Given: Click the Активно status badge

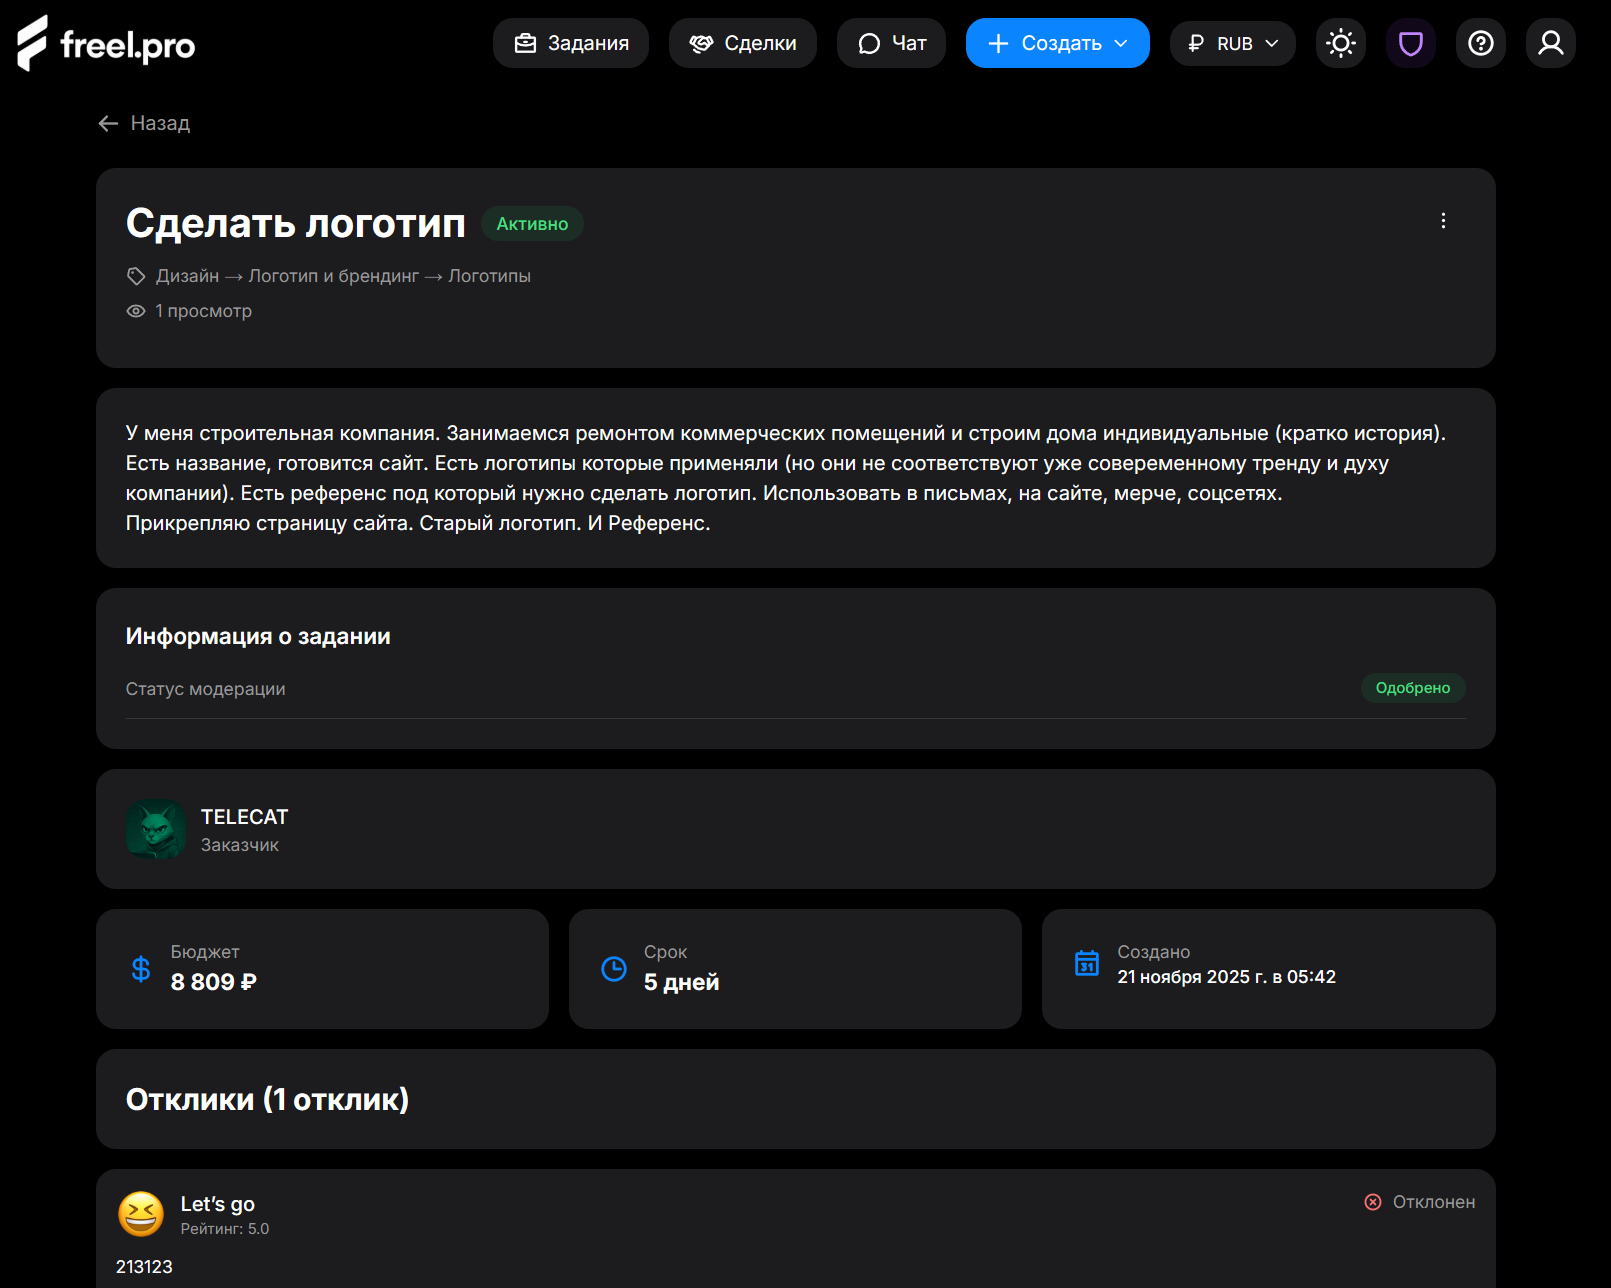Looking at the screenshot, I should (532, 224).
